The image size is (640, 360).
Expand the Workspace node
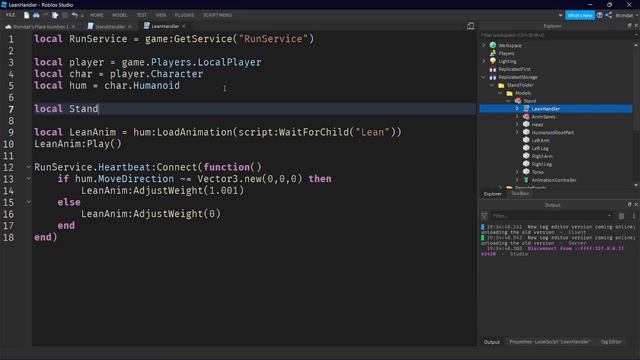[484, 45]
